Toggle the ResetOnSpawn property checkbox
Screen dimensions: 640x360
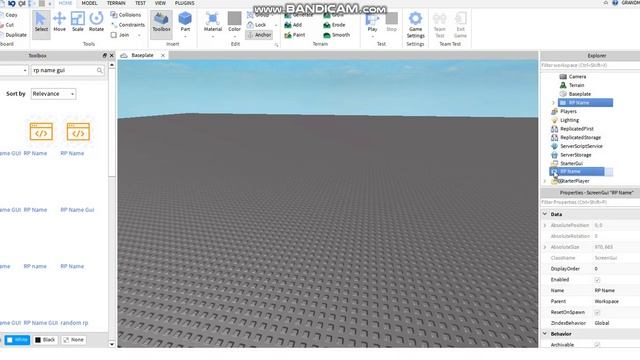597,313
